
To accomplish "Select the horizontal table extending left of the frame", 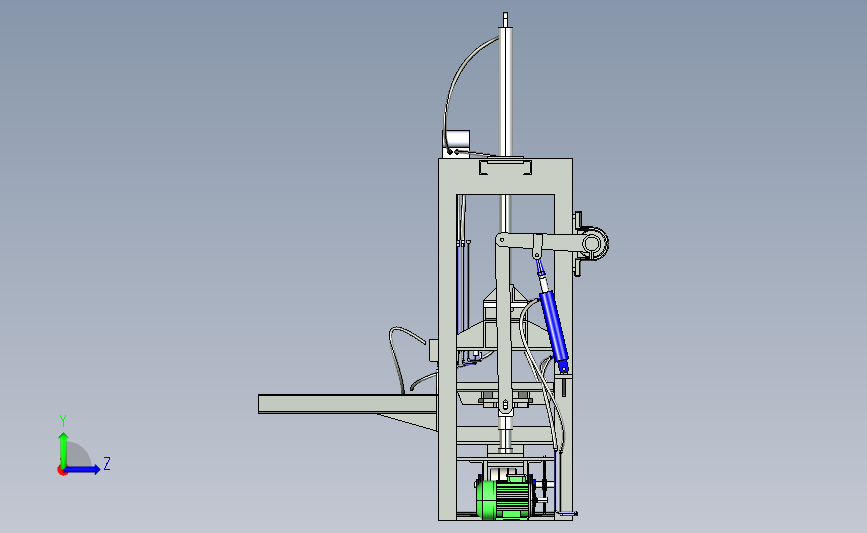I will point(348,404).
